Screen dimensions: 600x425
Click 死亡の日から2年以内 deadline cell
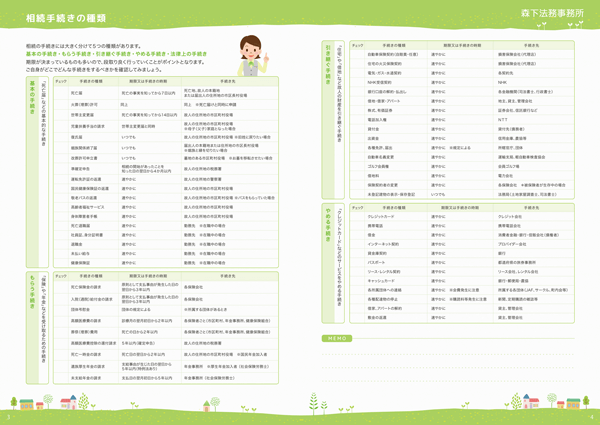click(140, 332)
